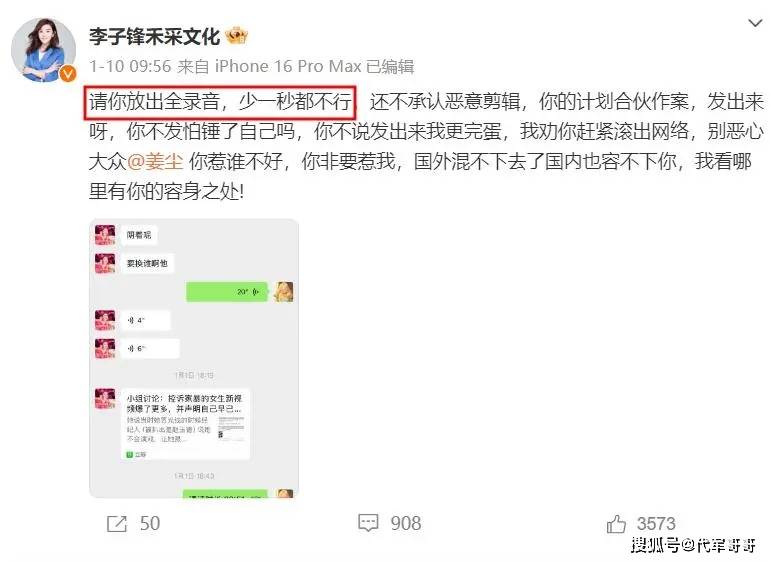
Task: Click the 已编辑 edited label
Action: click(x=390, y=66)
